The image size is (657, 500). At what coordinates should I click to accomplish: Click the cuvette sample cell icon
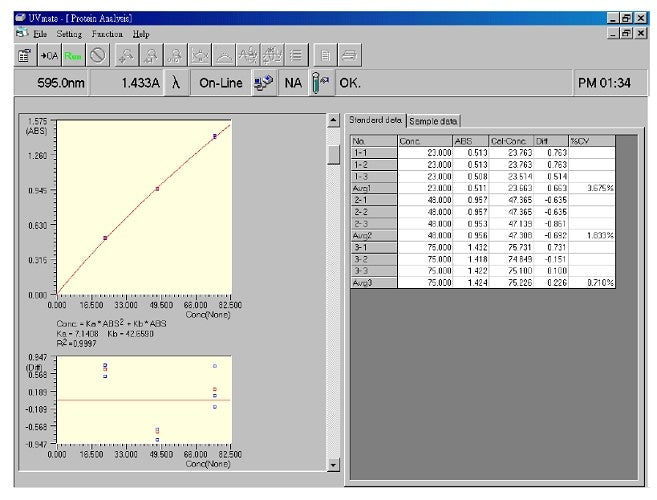[321, 83]
